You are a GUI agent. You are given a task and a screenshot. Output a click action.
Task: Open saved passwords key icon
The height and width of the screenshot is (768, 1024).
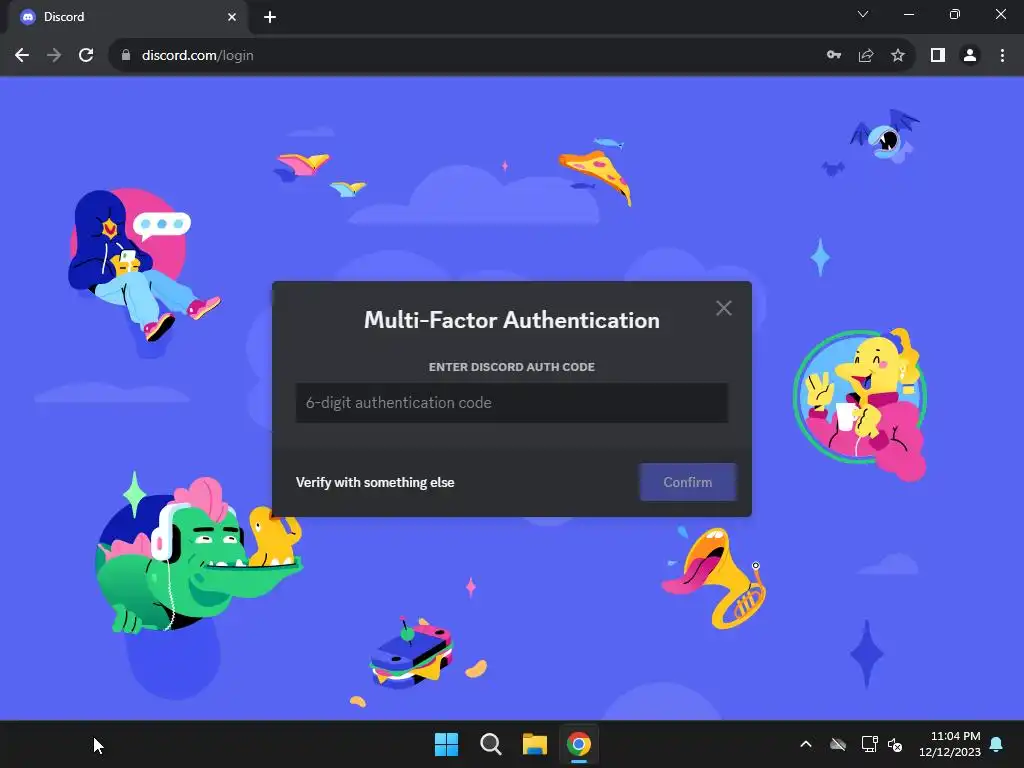coord(833,56)
